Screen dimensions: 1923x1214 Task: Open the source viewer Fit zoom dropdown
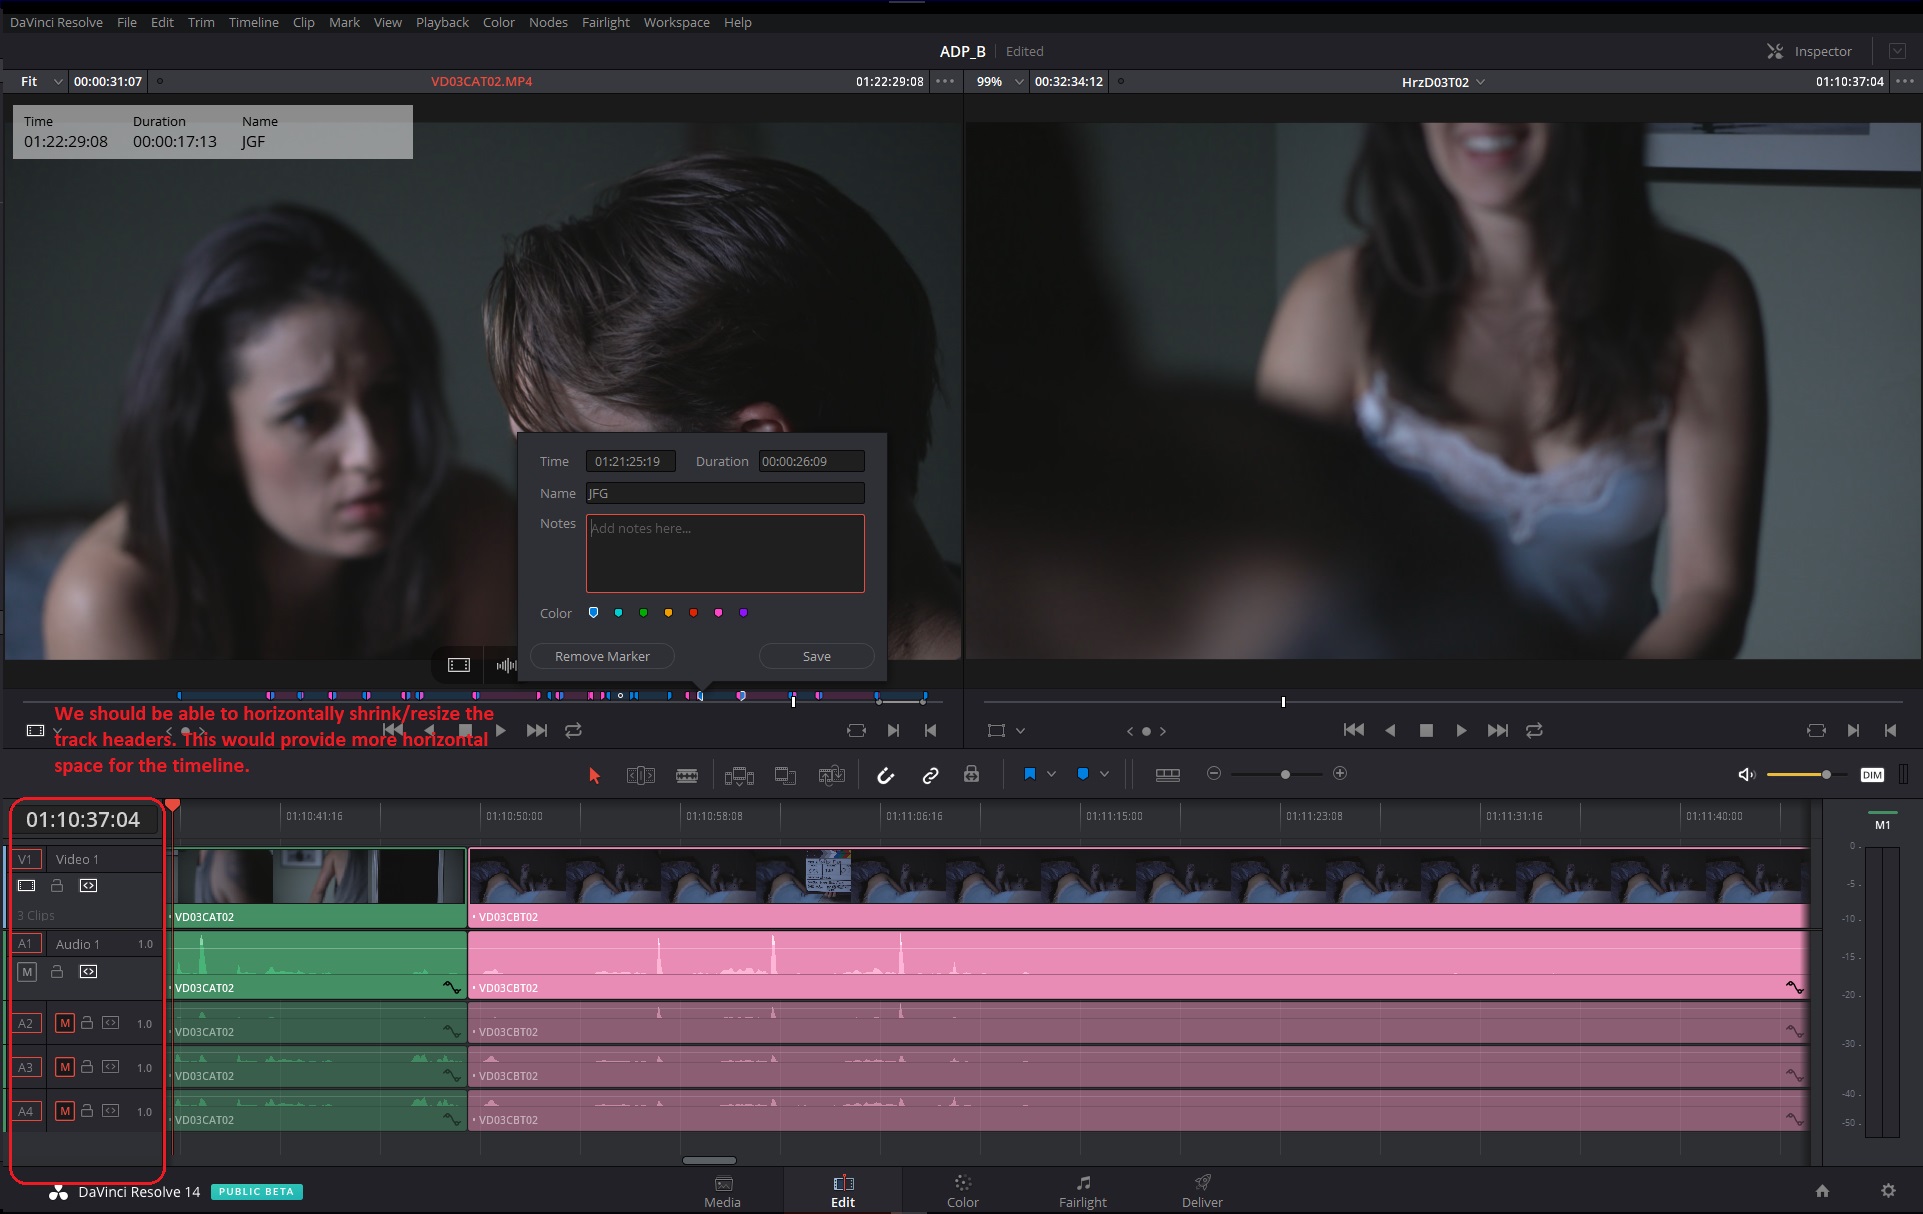click(x=42, y=81)
